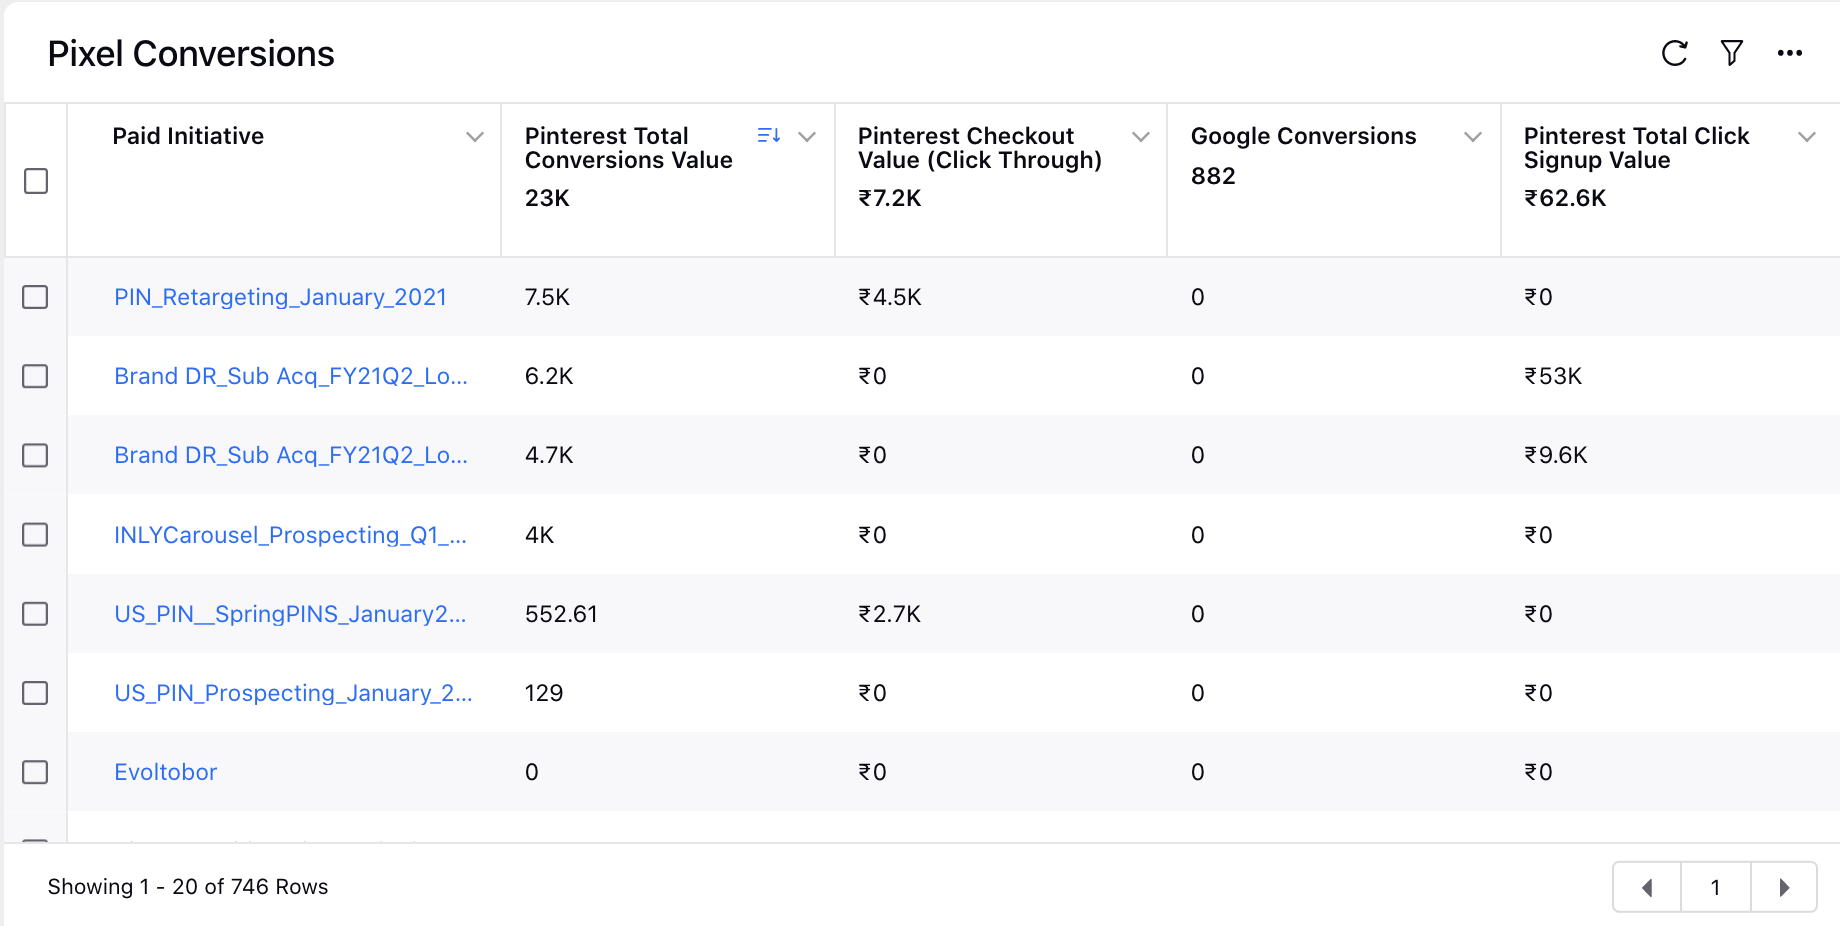Refresh the Pixel Conversions widget
The height and width of the screenshot is (926, 1840).
[1674, 53]
